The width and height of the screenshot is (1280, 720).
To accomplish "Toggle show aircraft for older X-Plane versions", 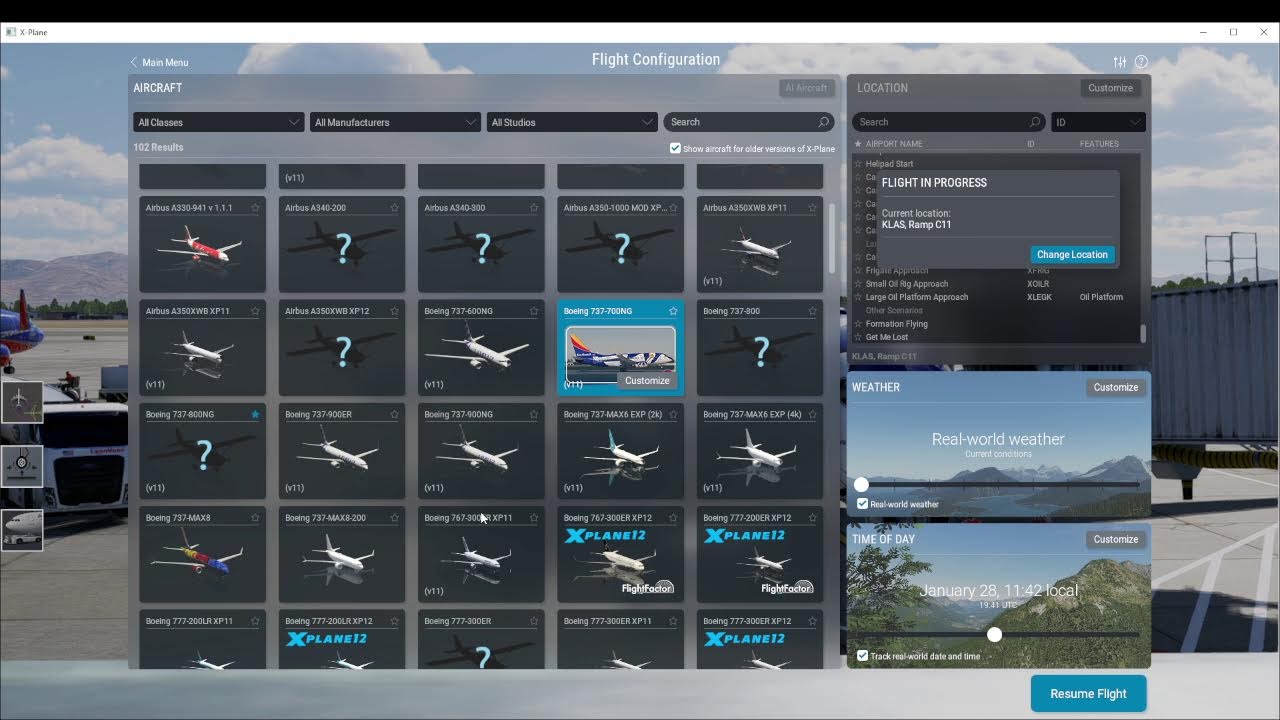I will pyautogui.click(x=675, y=149).
